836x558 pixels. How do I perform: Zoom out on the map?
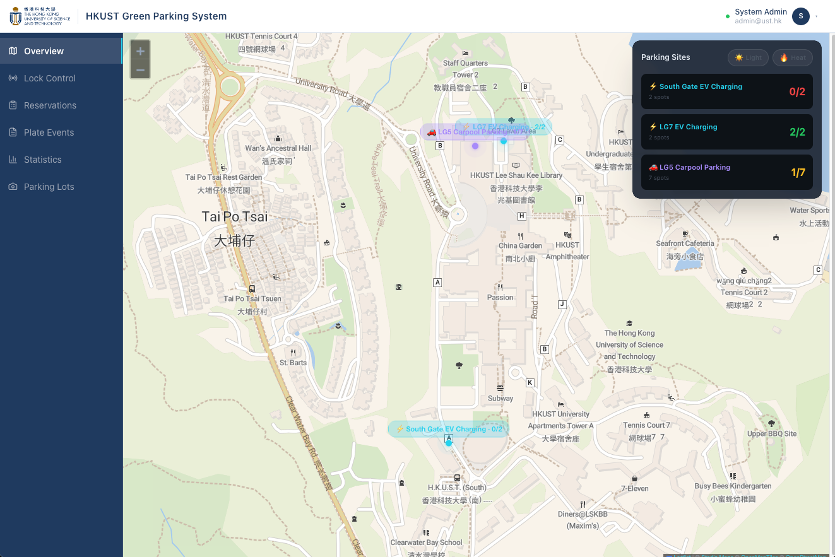[140, 70]
